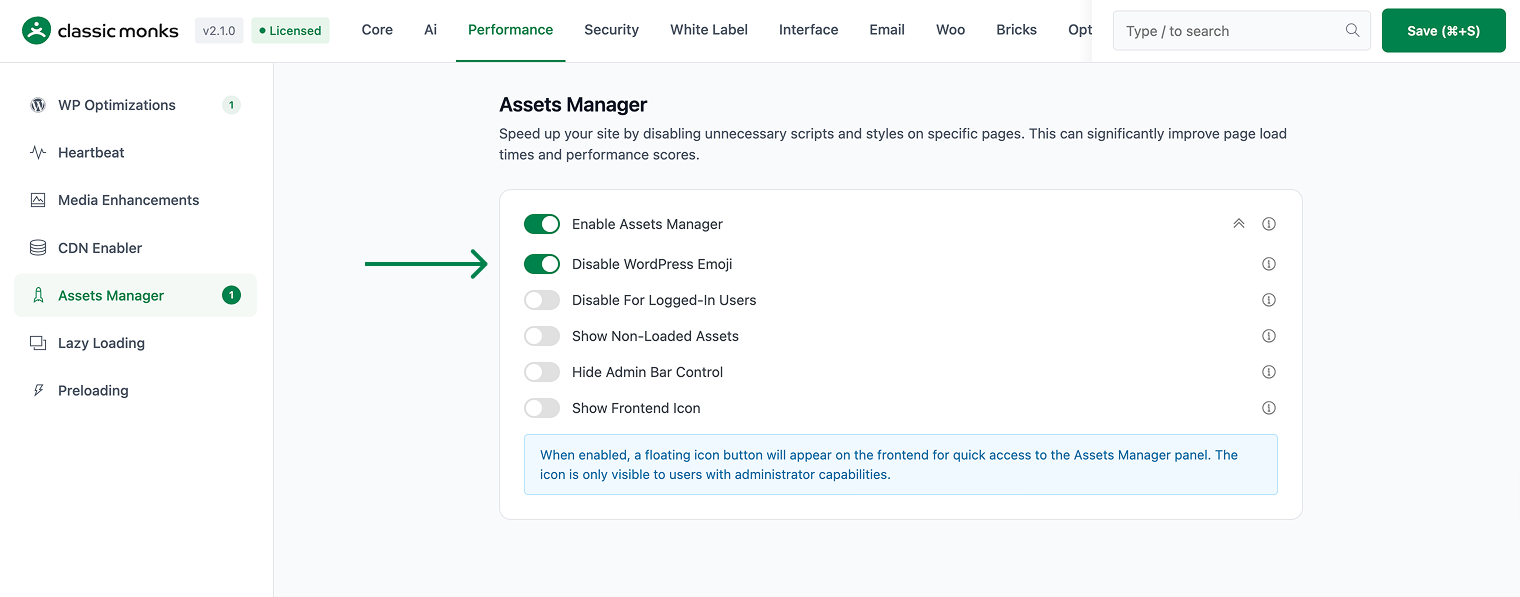Enable the Hide Admin Bar Control toggle

pos(542,372)
